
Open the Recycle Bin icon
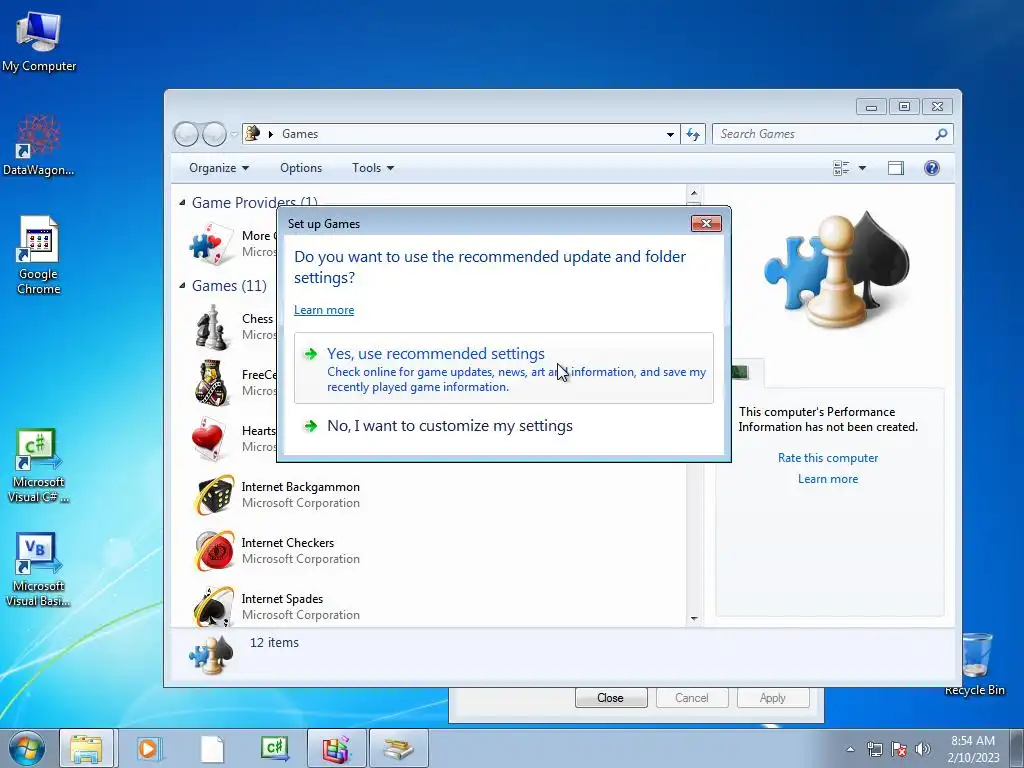pos(975,664)
